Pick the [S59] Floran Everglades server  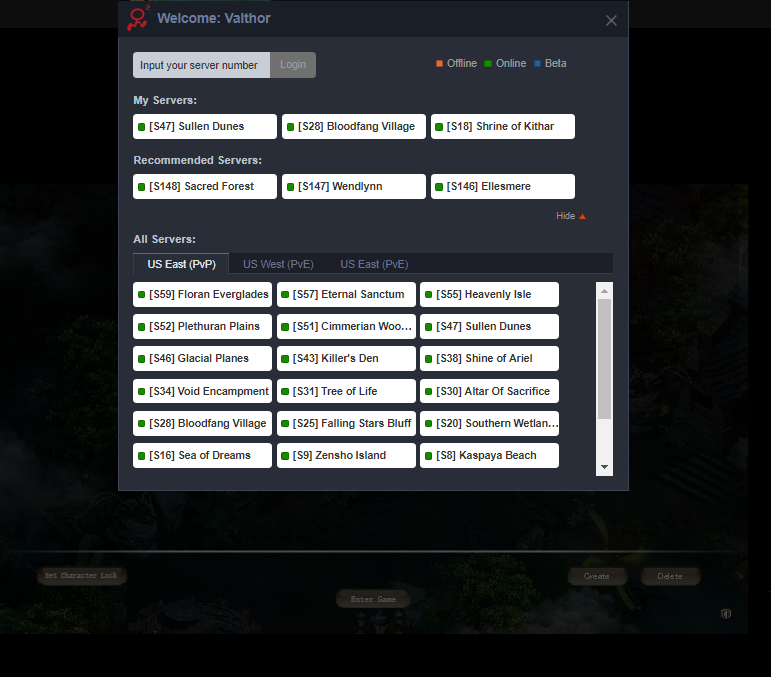pos(202,295)
